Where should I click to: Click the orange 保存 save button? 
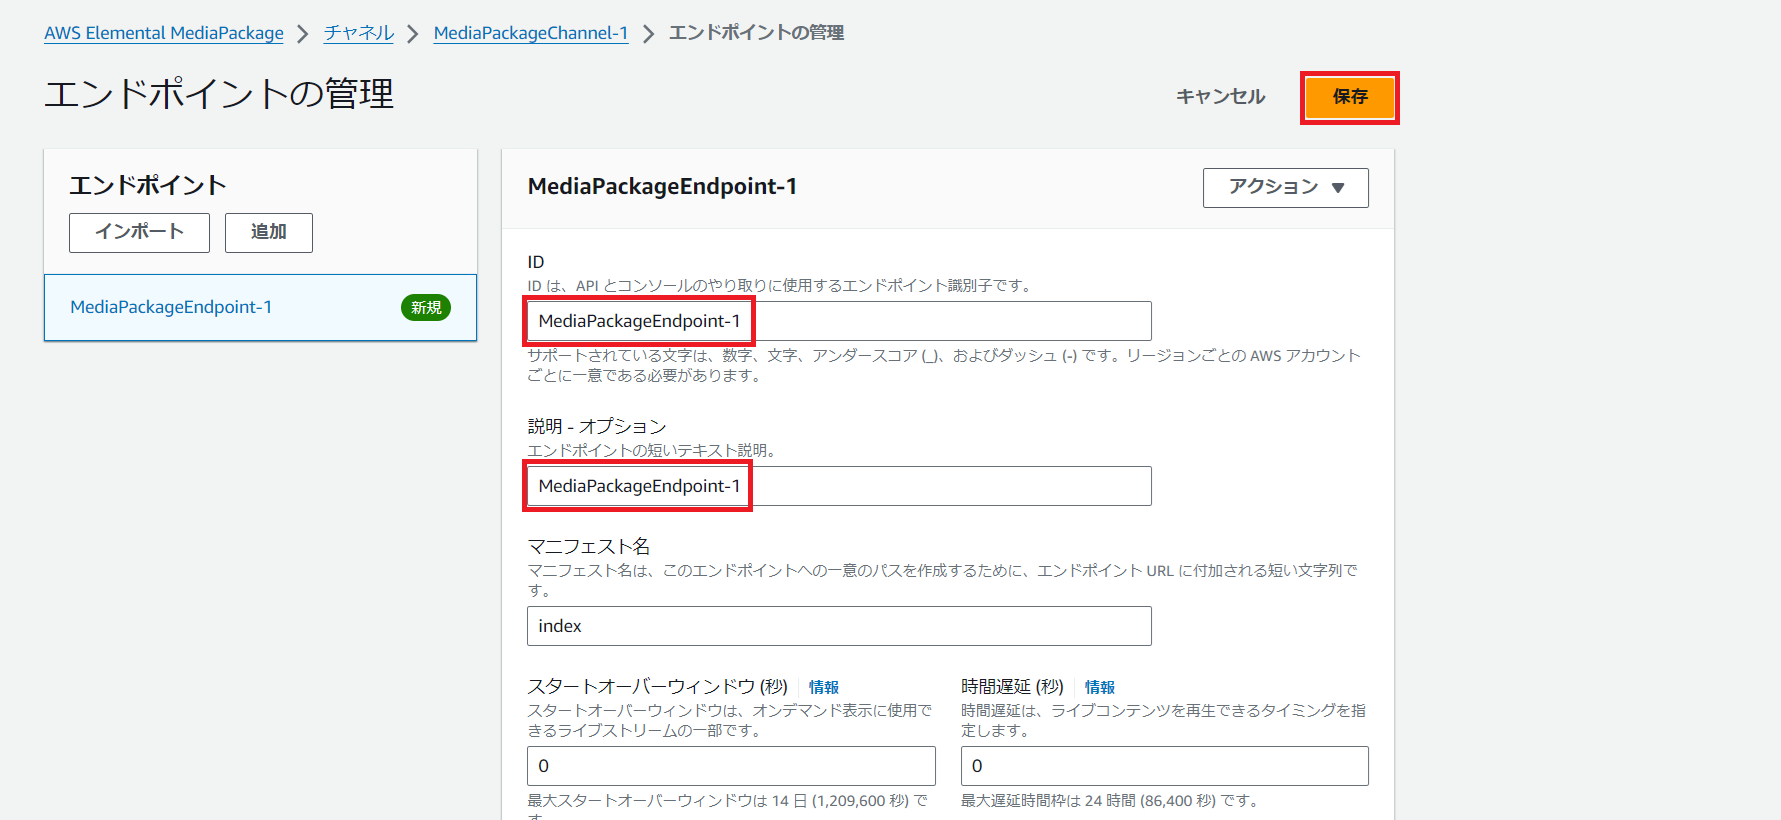[x=1349, y=97]
